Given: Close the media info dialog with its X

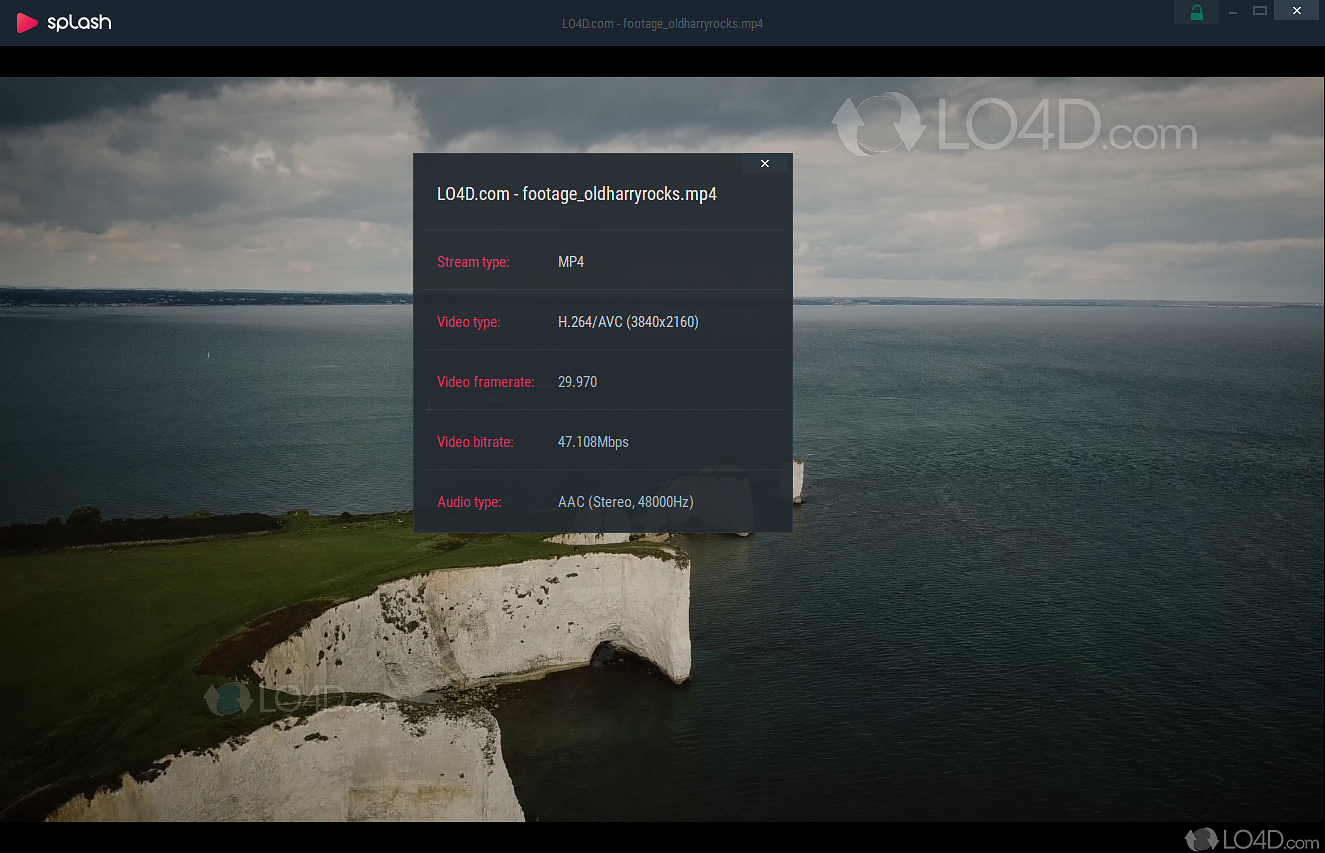Looking at the screenshot, I should [764, 163].
